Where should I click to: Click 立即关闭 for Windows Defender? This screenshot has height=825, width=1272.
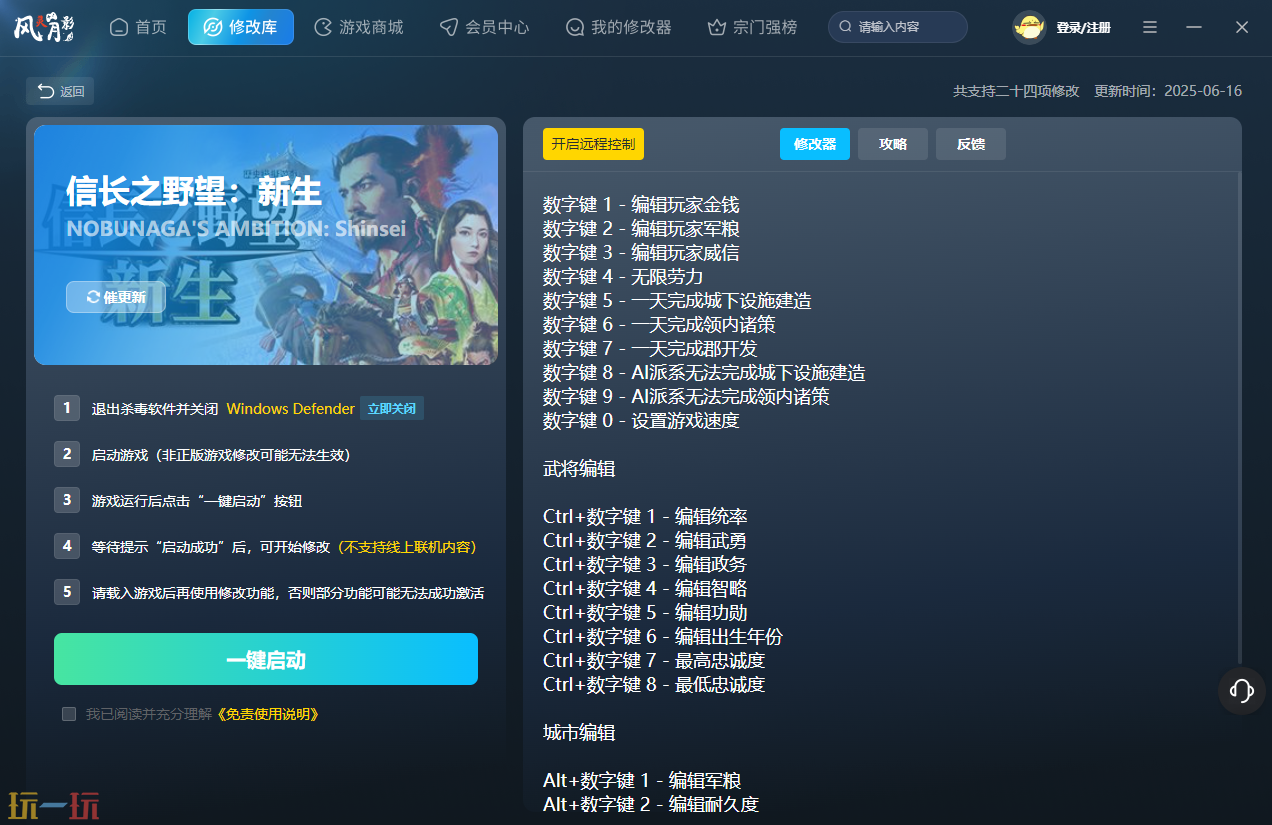392,408
